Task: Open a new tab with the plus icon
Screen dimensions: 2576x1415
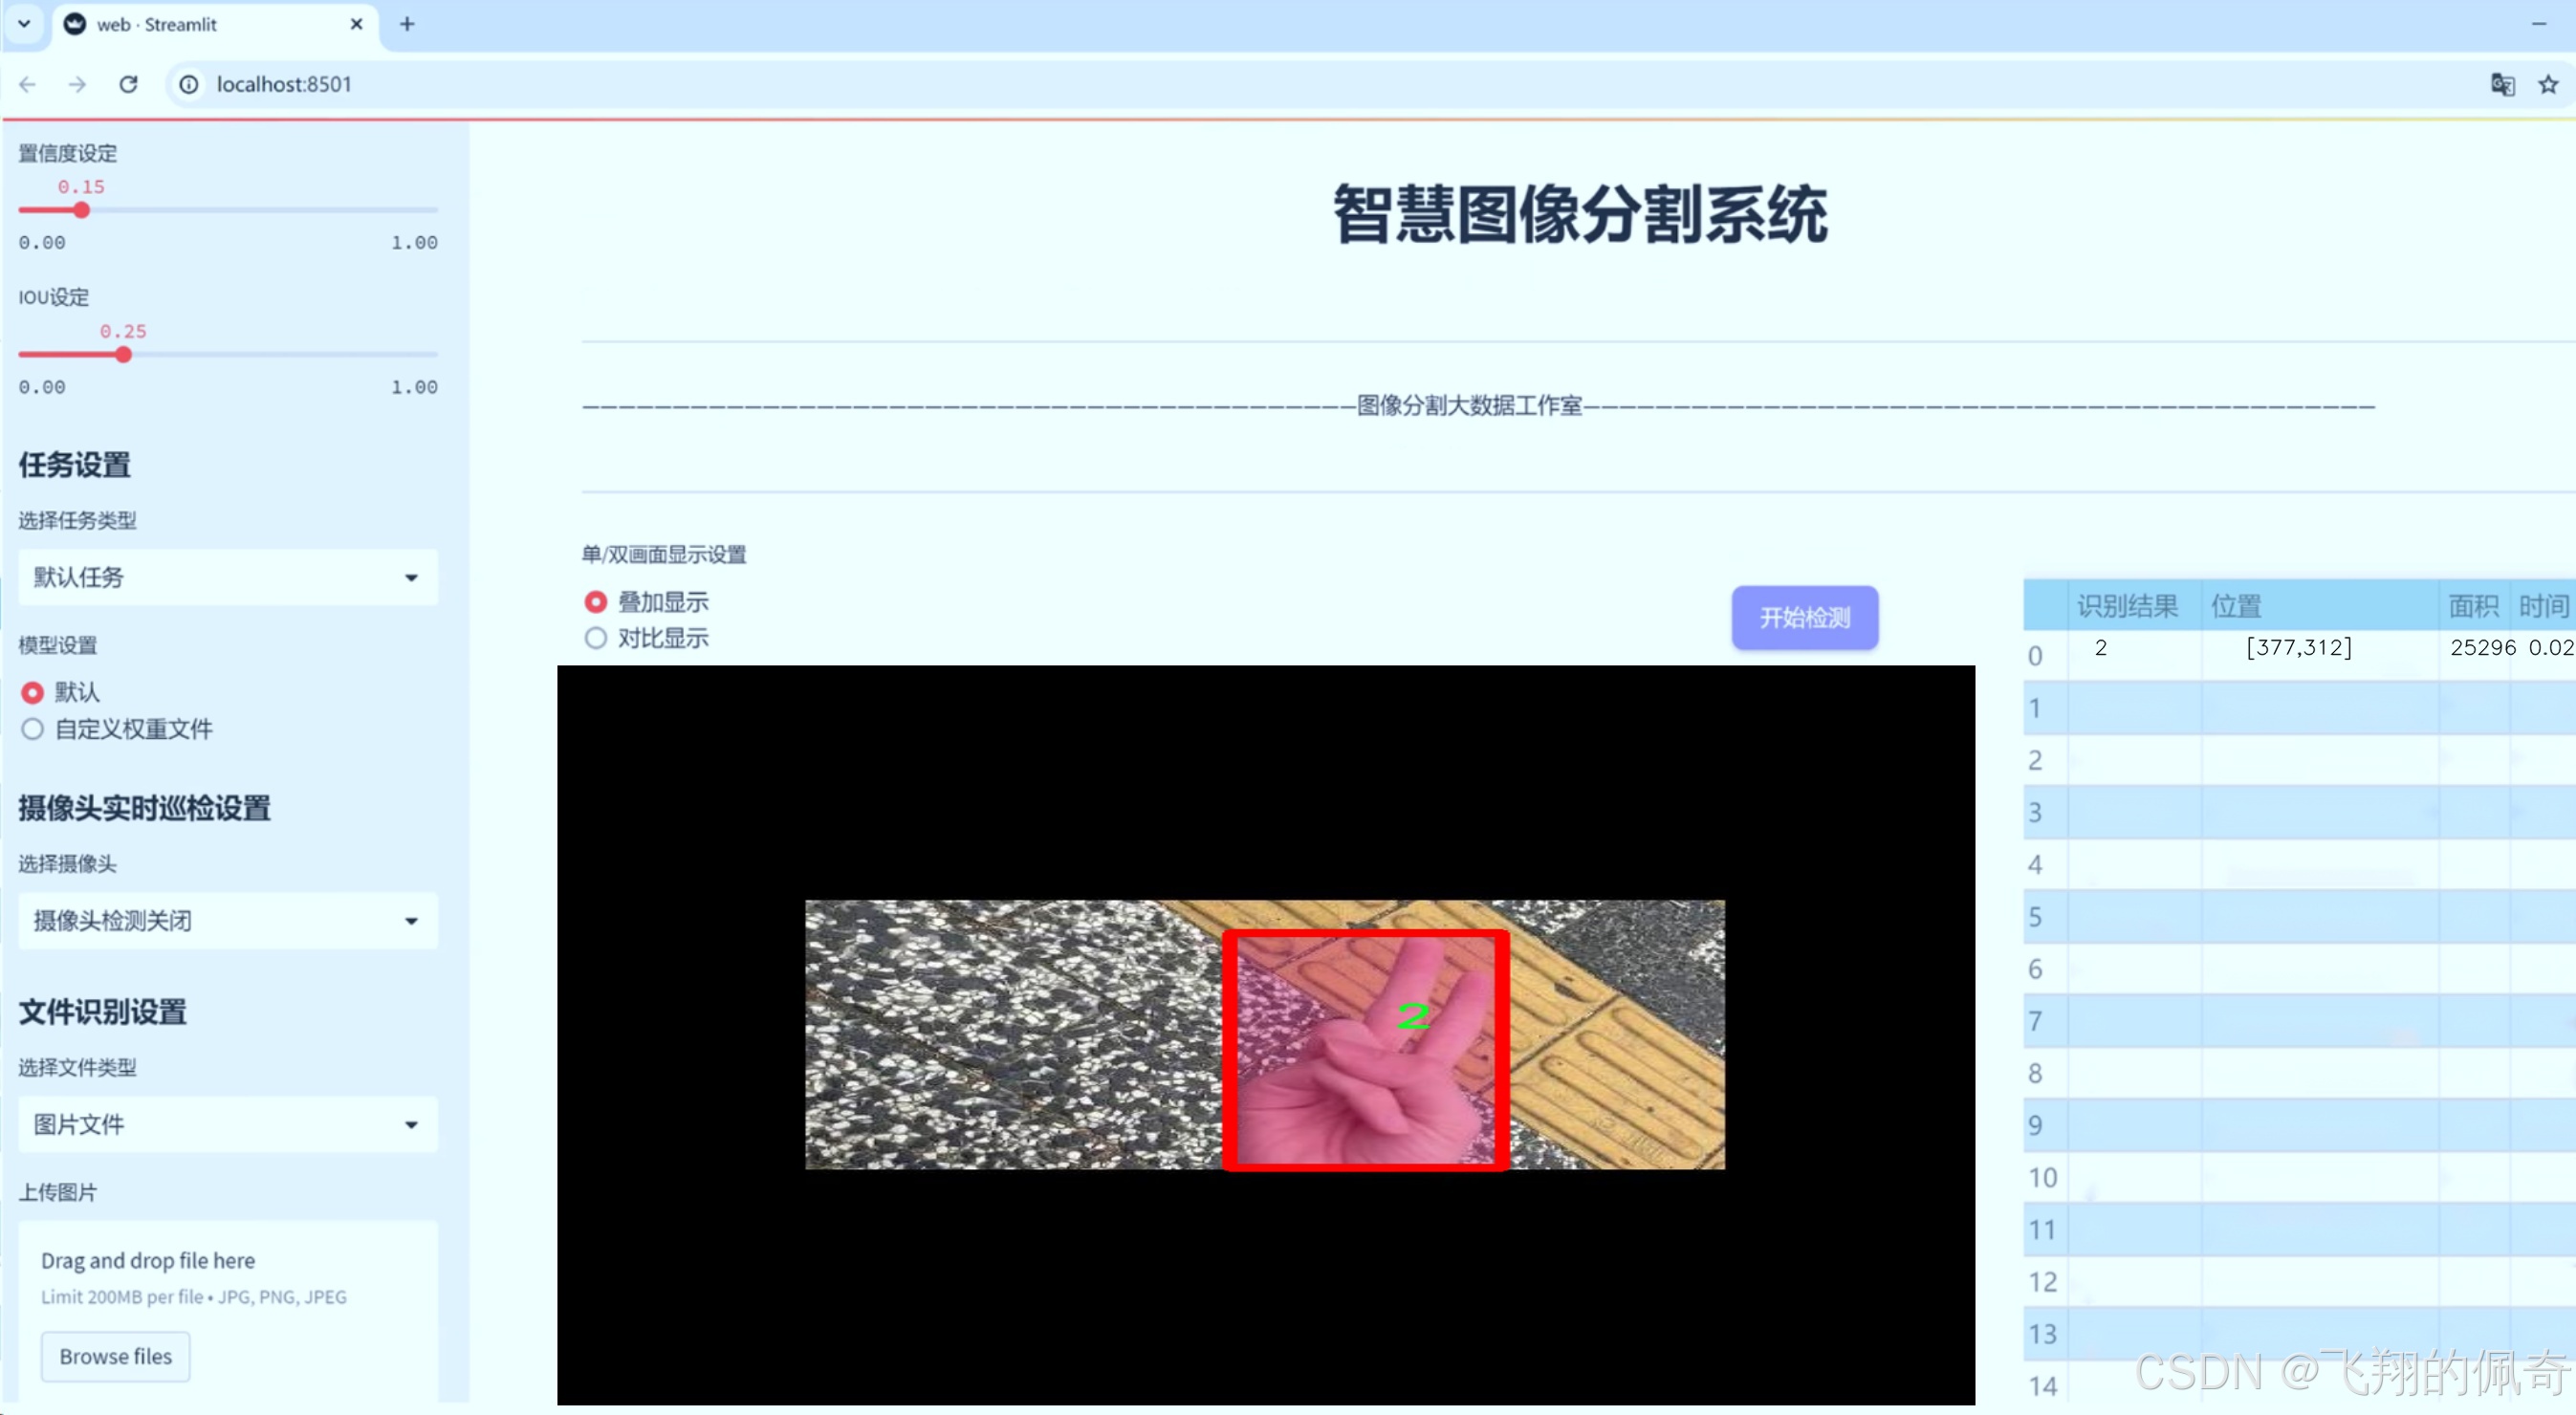Action: [407, 24]
